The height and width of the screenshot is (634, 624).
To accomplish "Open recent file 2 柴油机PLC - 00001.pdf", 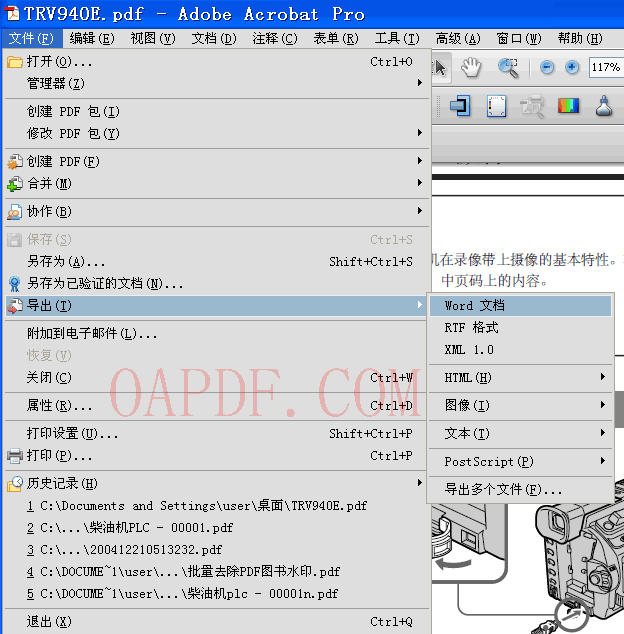I will [217, 528].
